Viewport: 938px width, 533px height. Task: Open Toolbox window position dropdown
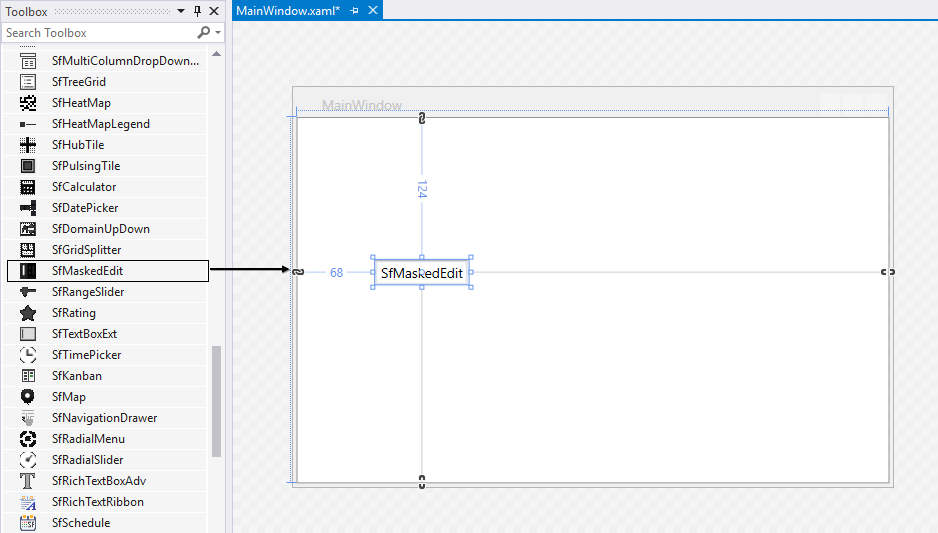(x=181, y=11)
